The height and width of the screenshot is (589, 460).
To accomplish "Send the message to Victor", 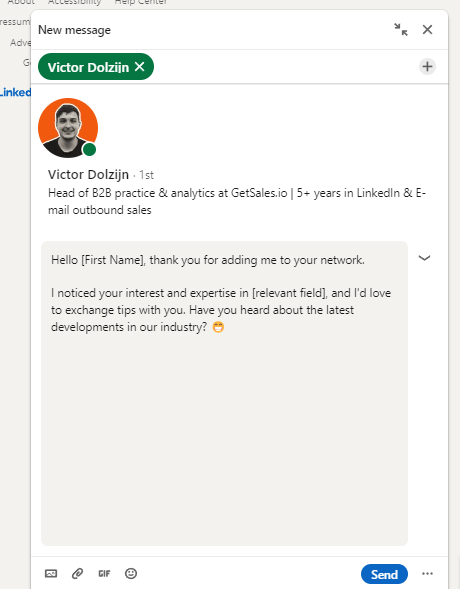I will [x=384, y=574].
